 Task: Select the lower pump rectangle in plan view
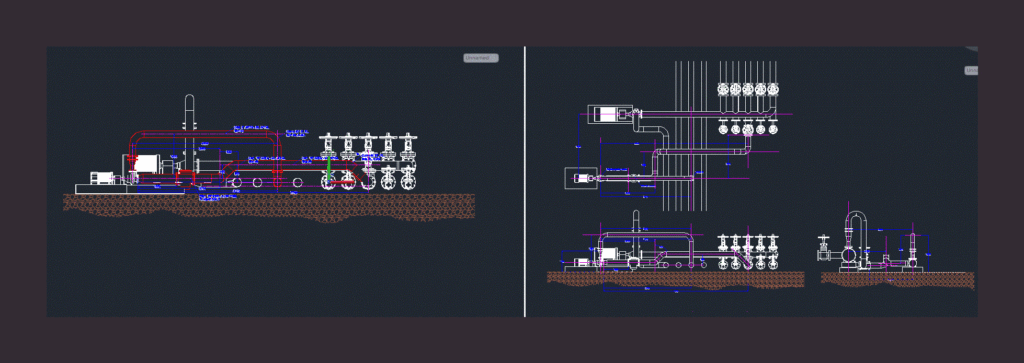click(581, 178)
